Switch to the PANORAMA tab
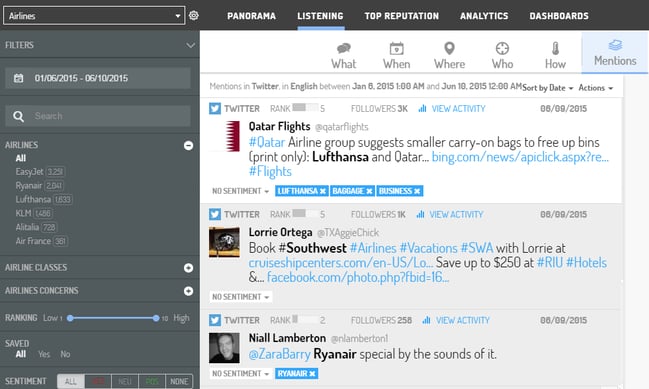 pos(251,16)
